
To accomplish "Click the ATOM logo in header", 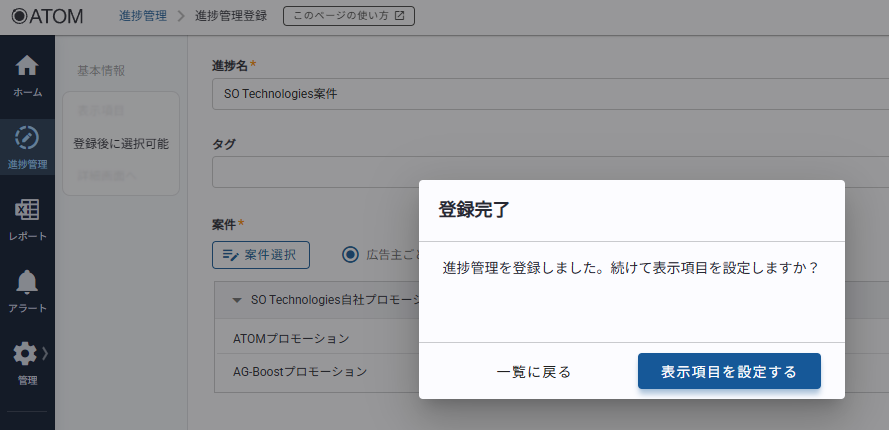I will [47, 16].
